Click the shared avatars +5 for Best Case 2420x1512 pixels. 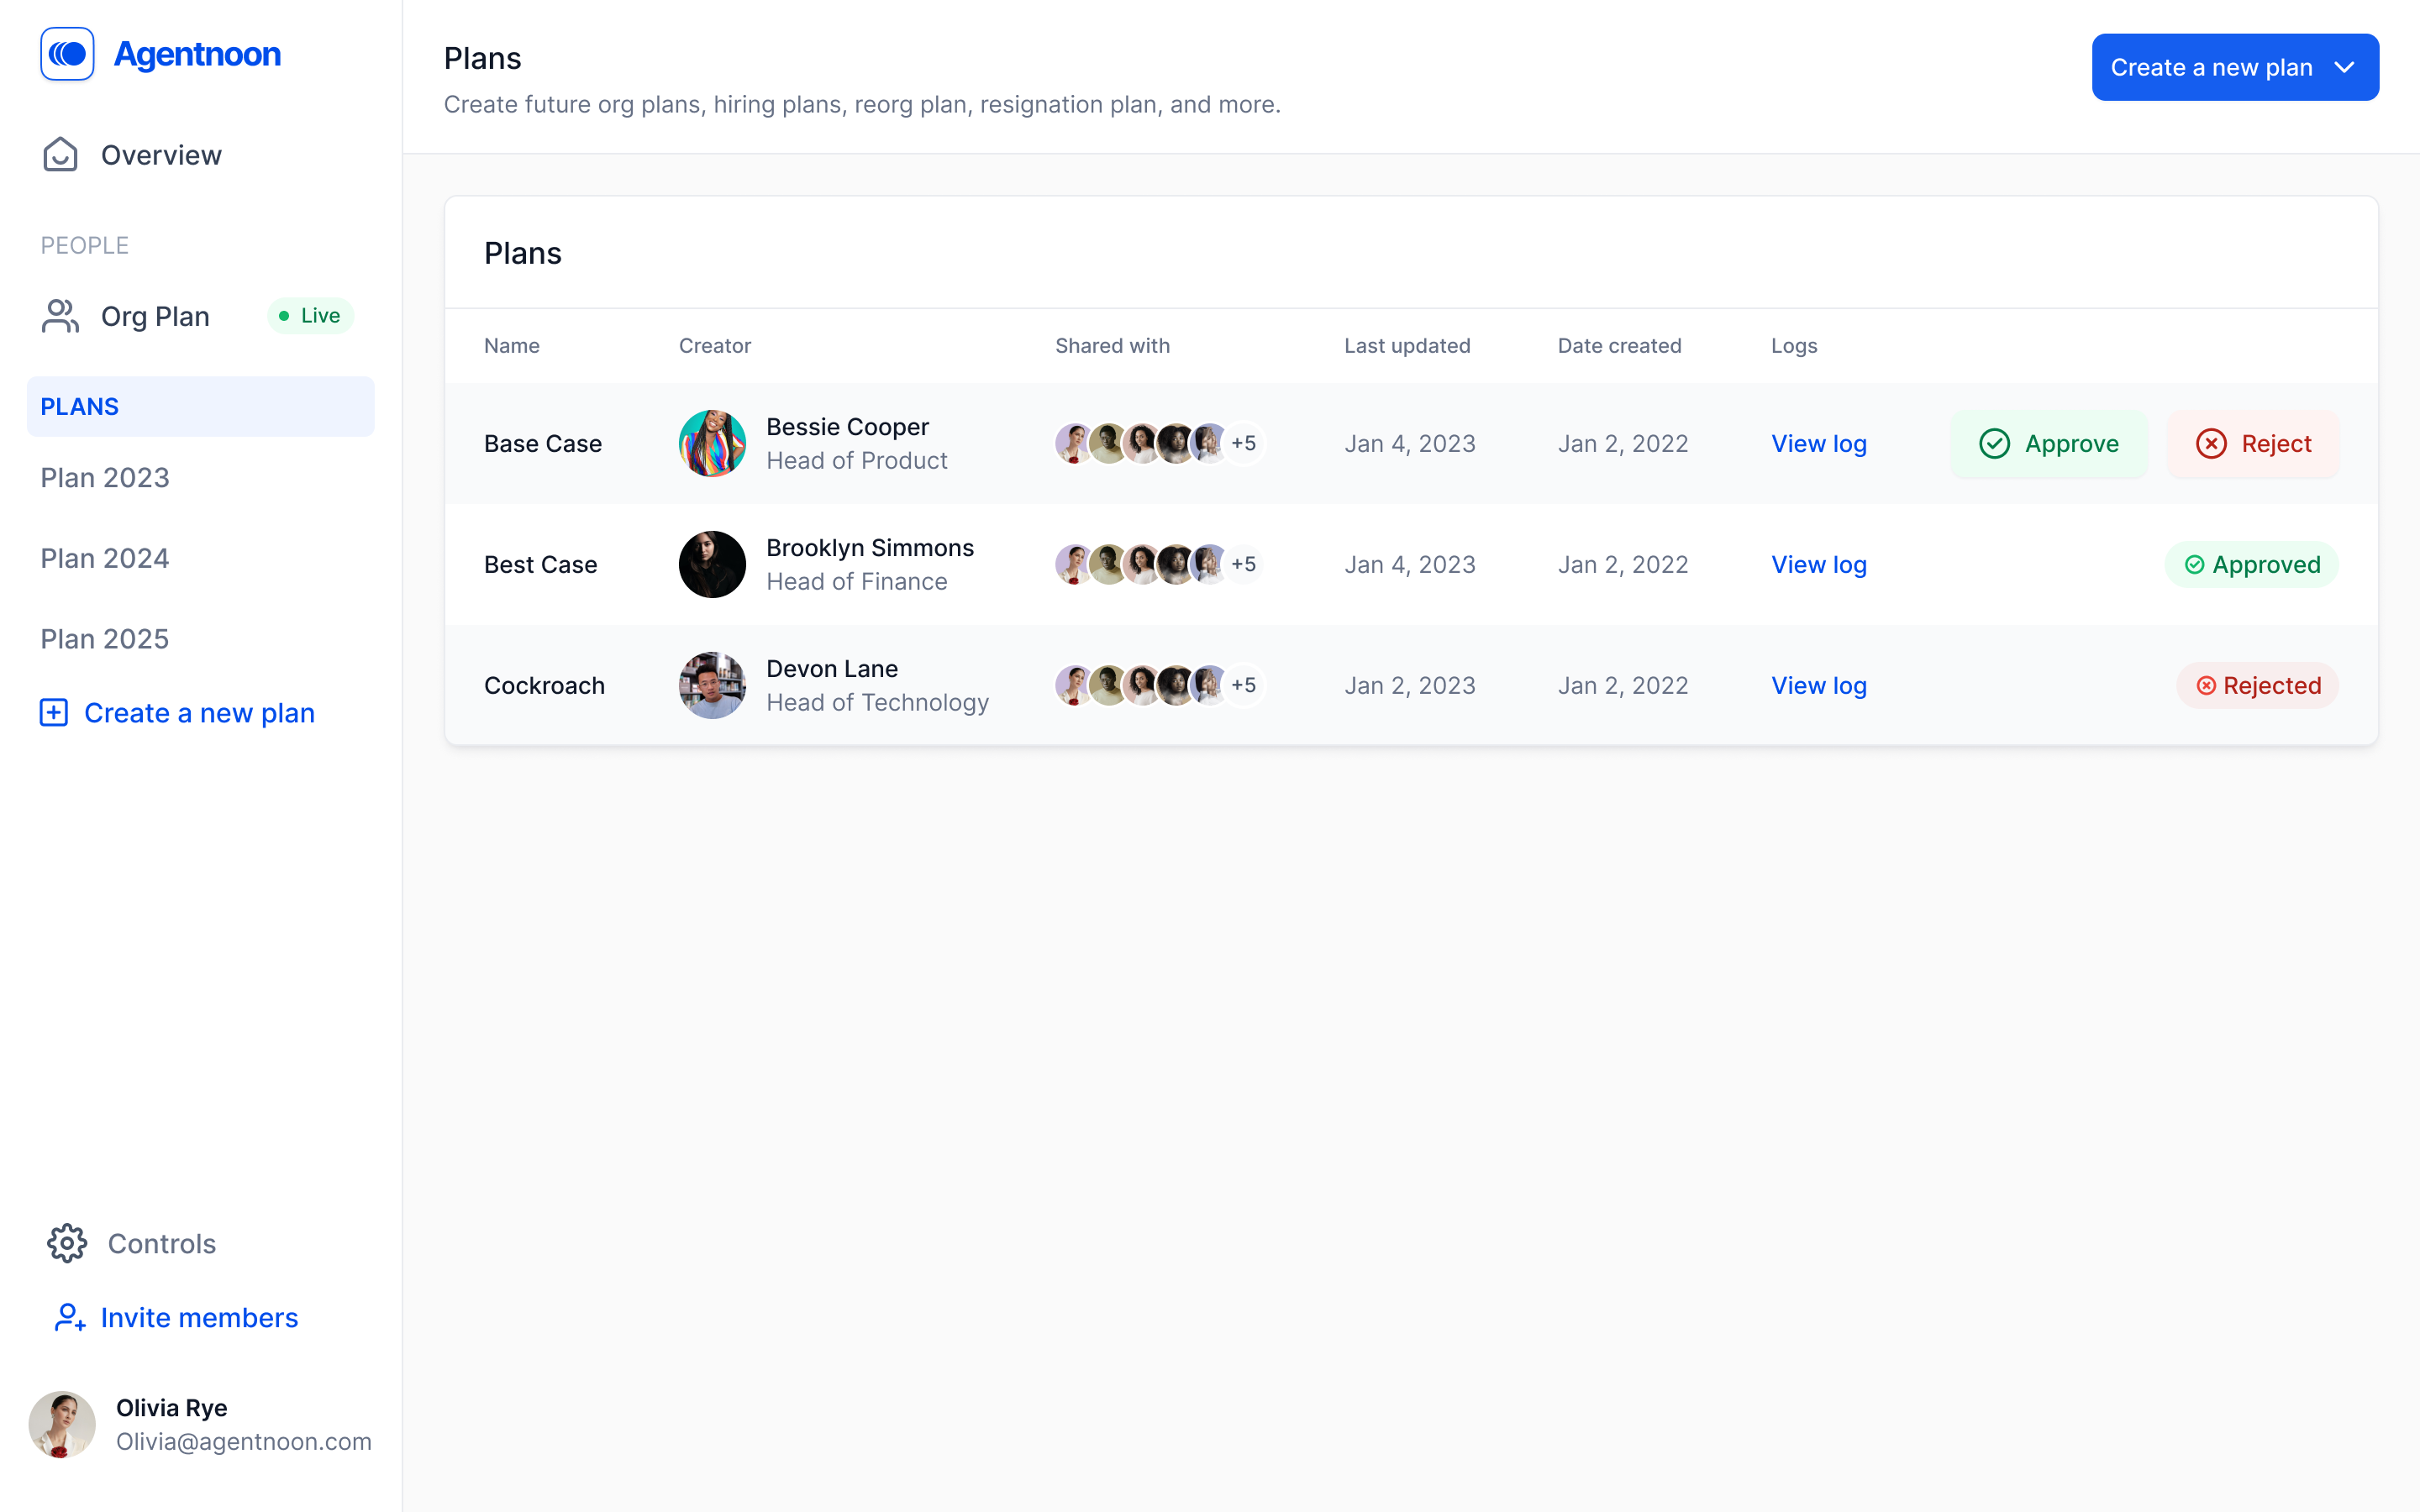pos(1242,563)
